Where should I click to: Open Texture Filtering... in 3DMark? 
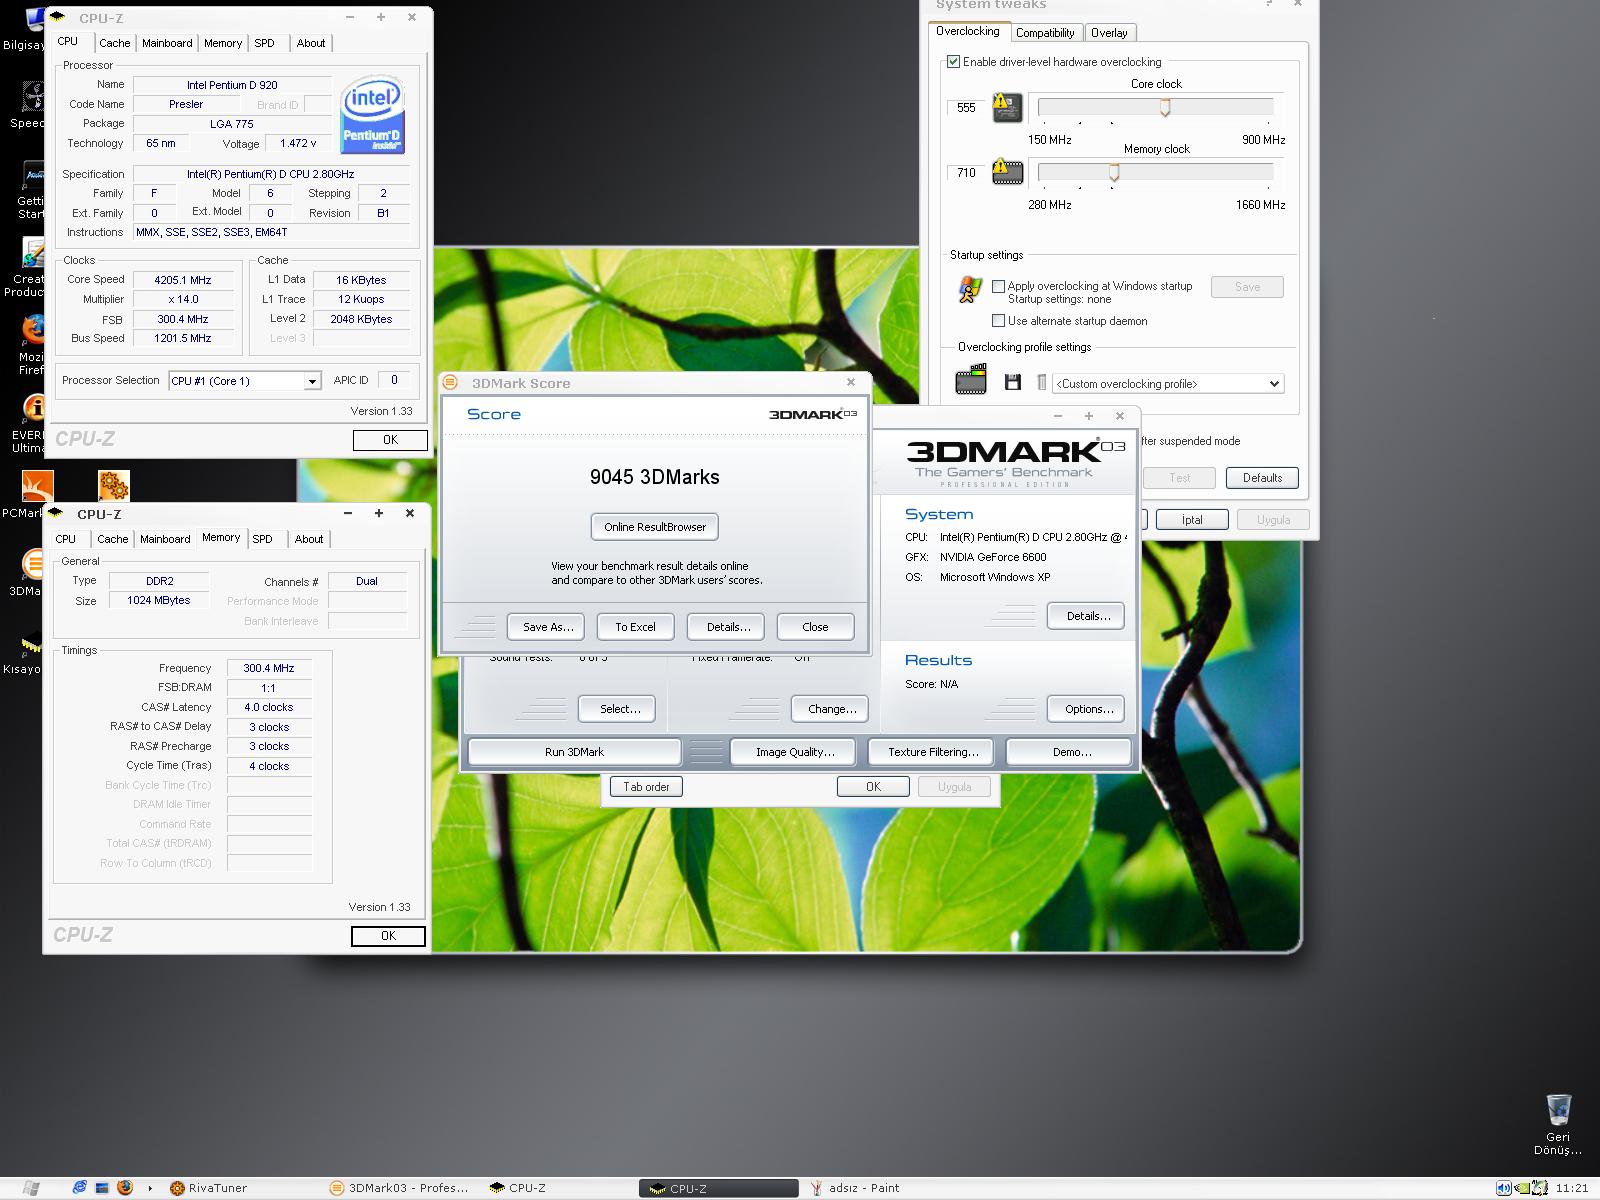(933, 752)
